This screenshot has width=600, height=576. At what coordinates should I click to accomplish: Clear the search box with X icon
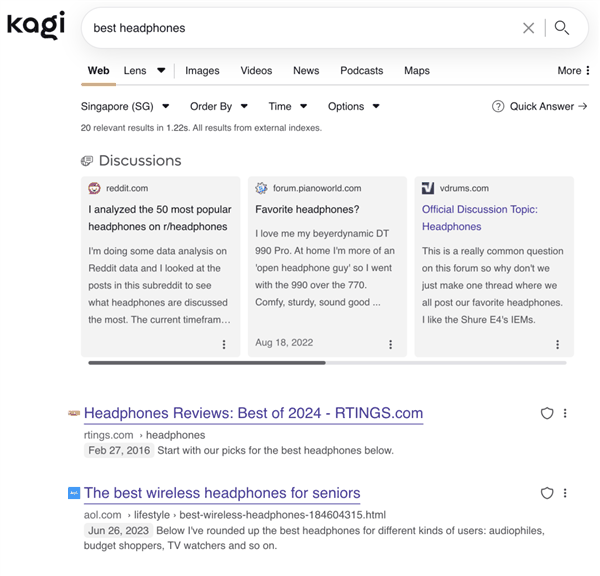[528, 28]
